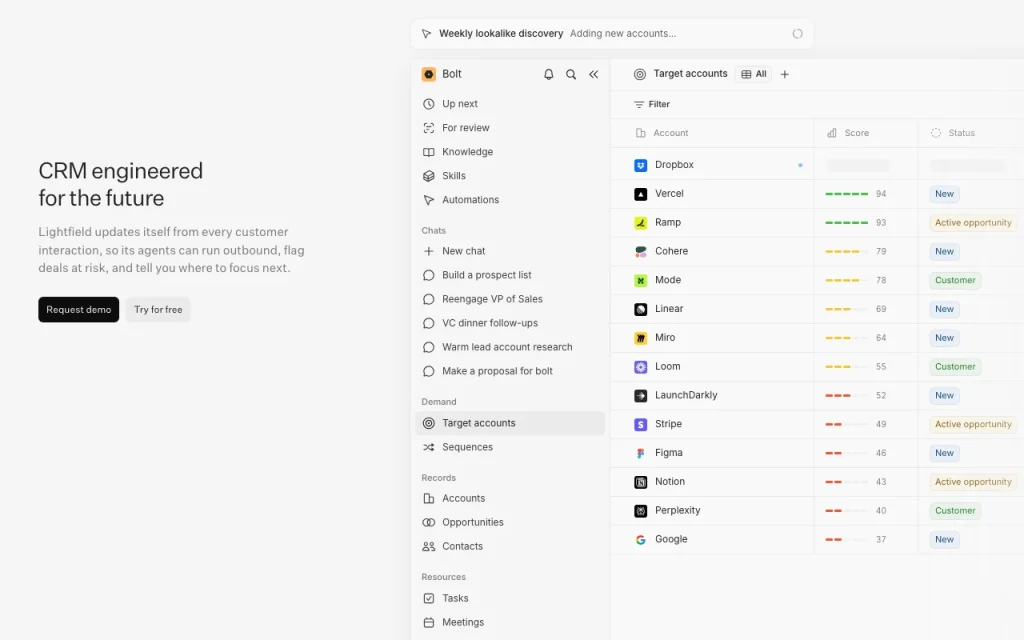Screen dimensions: 1024x640
Task: Click the blue dot on Dropbox row
Action: 800,165
